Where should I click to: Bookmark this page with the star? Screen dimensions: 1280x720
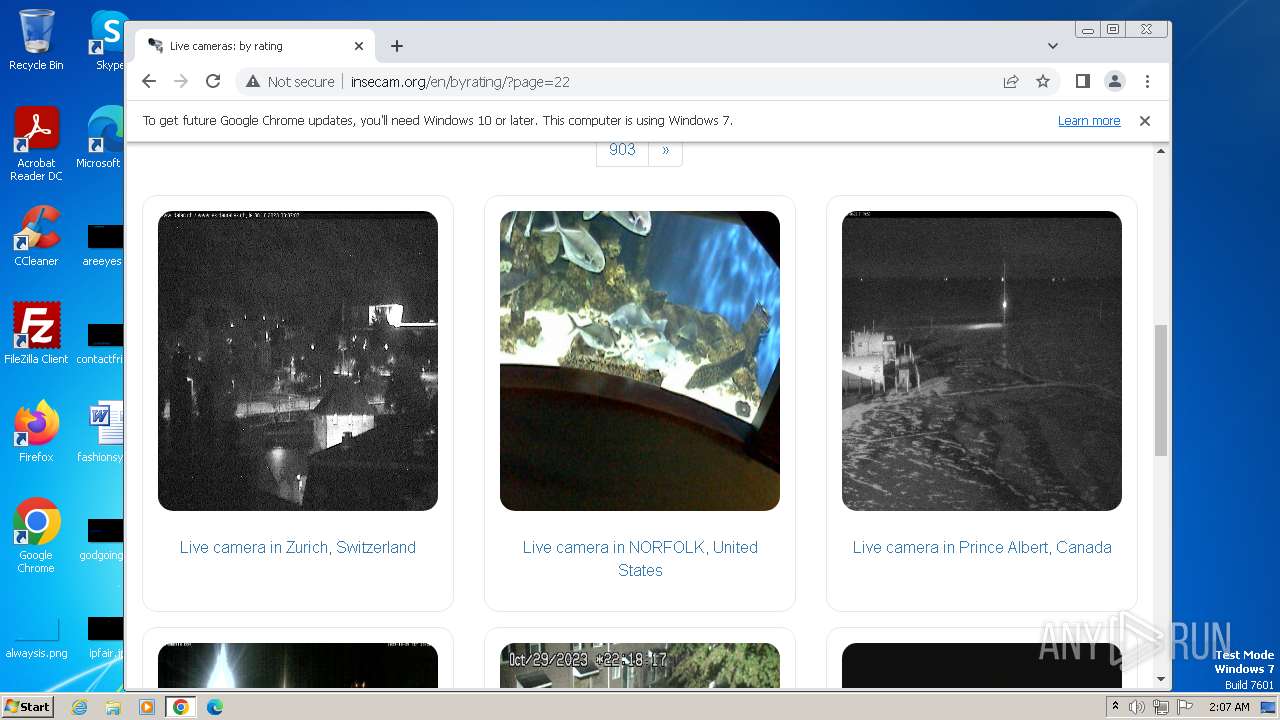click(x=1043, y=82)
